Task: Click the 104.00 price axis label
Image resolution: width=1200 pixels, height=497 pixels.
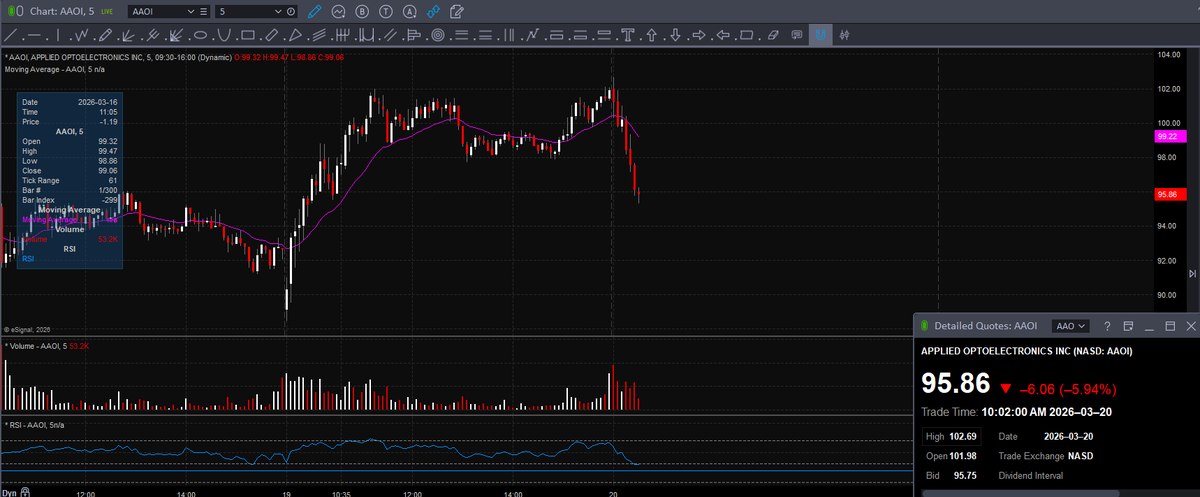Action: pos(1168,54)
